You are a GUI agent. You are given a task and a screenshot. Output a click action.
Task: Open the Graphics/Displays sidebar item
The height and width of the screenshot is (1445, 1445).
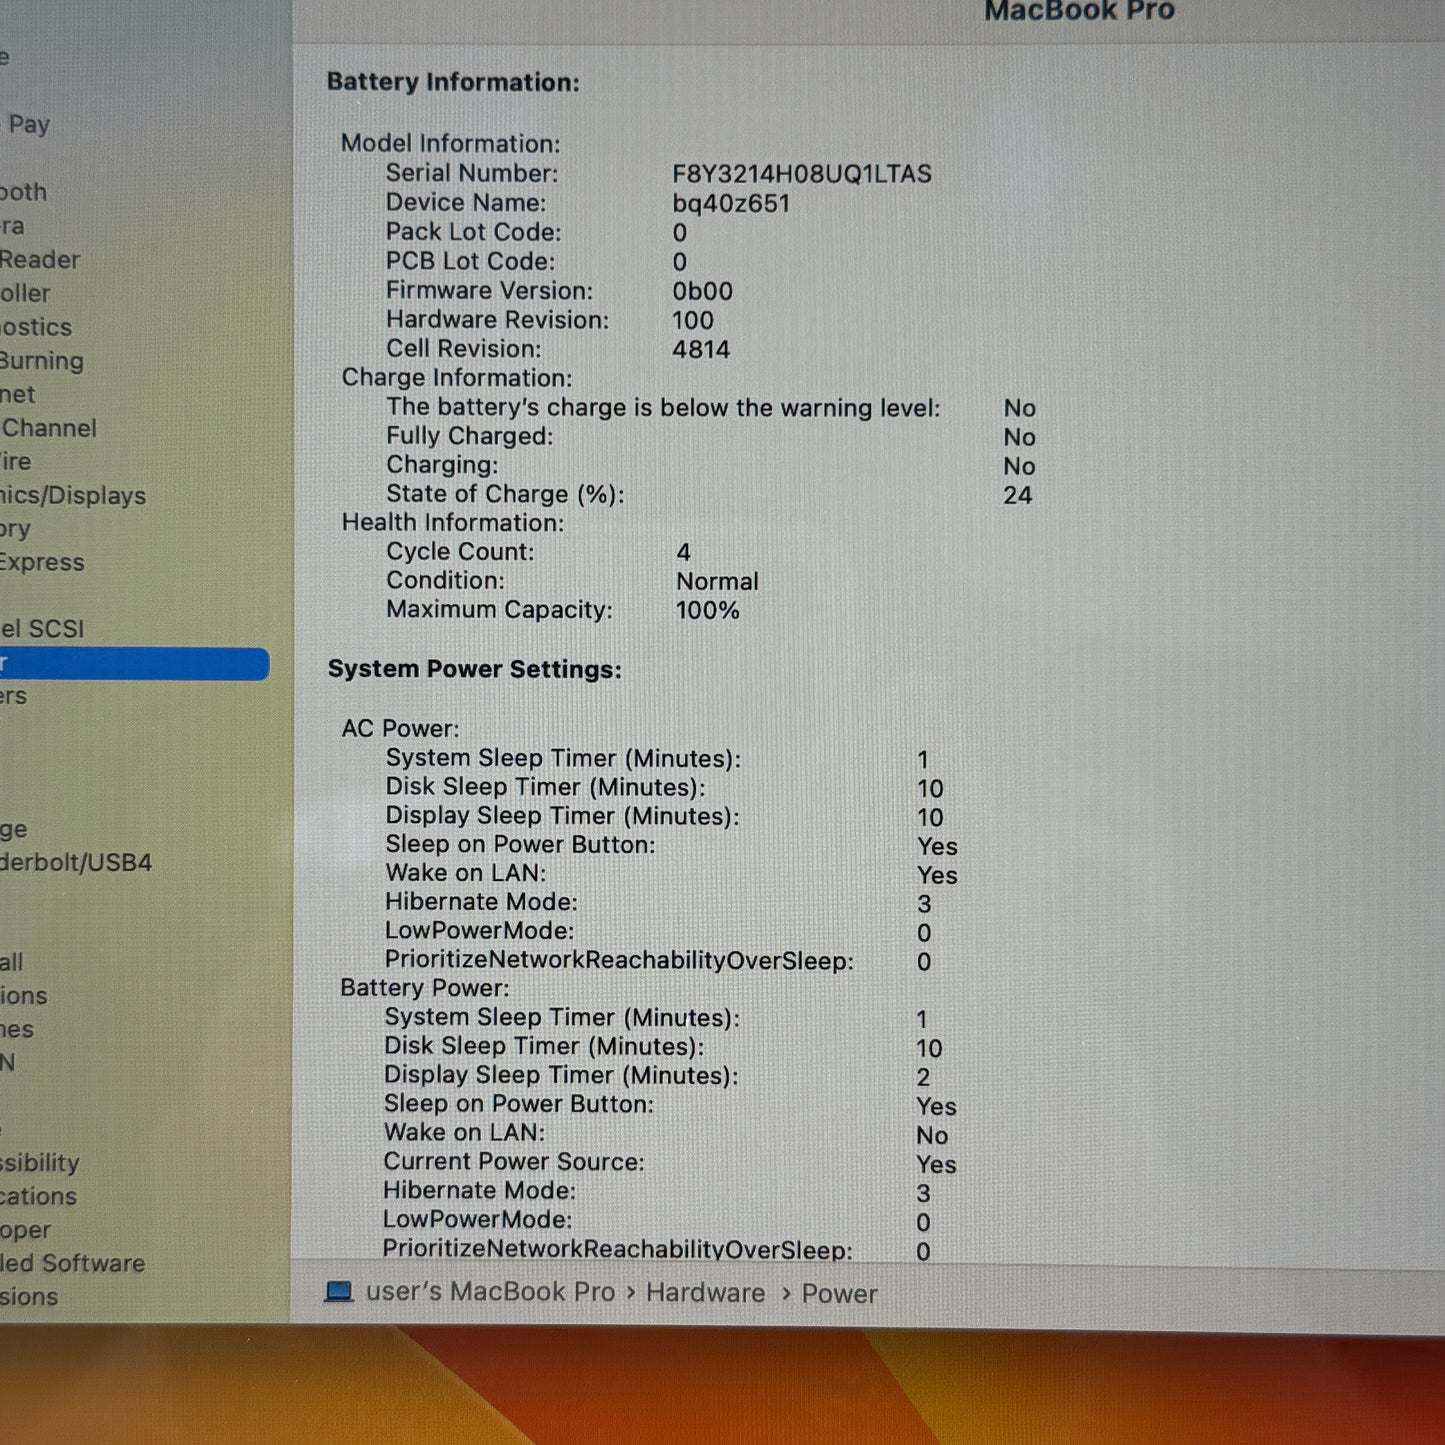point(73,495)
